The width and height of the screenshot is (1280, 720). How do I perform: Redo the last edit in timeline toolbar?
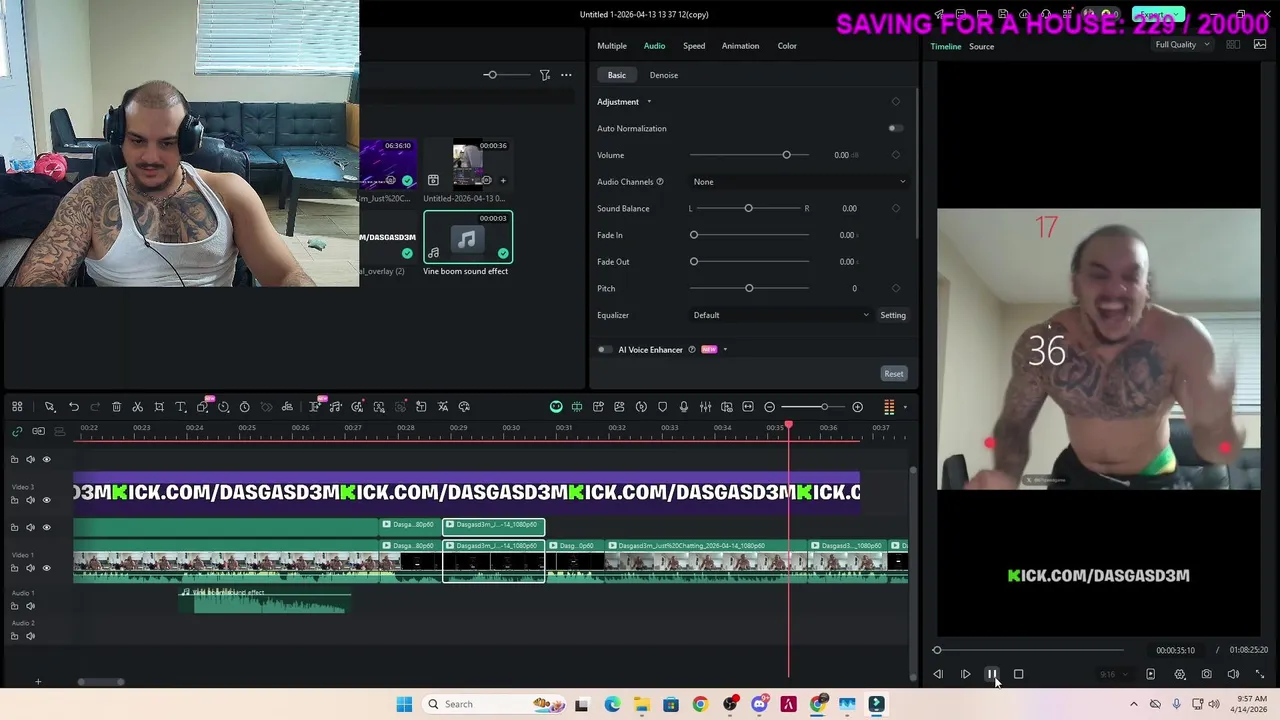tap(95, 407)
